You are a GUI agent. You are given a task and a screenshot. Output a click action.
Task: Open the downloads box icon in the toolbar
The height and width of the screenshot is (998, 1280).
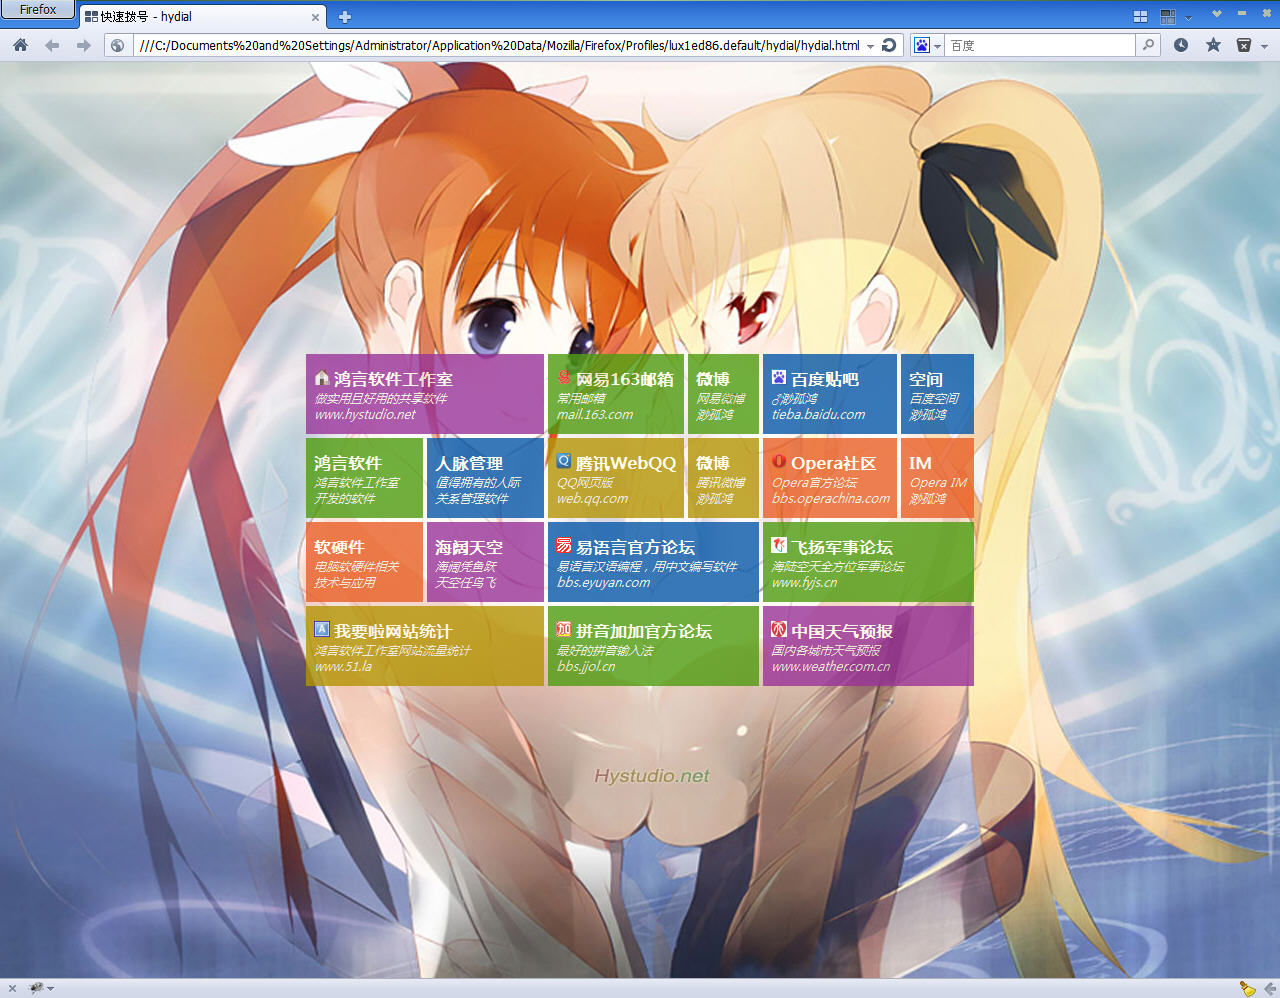pos(1244,45)
